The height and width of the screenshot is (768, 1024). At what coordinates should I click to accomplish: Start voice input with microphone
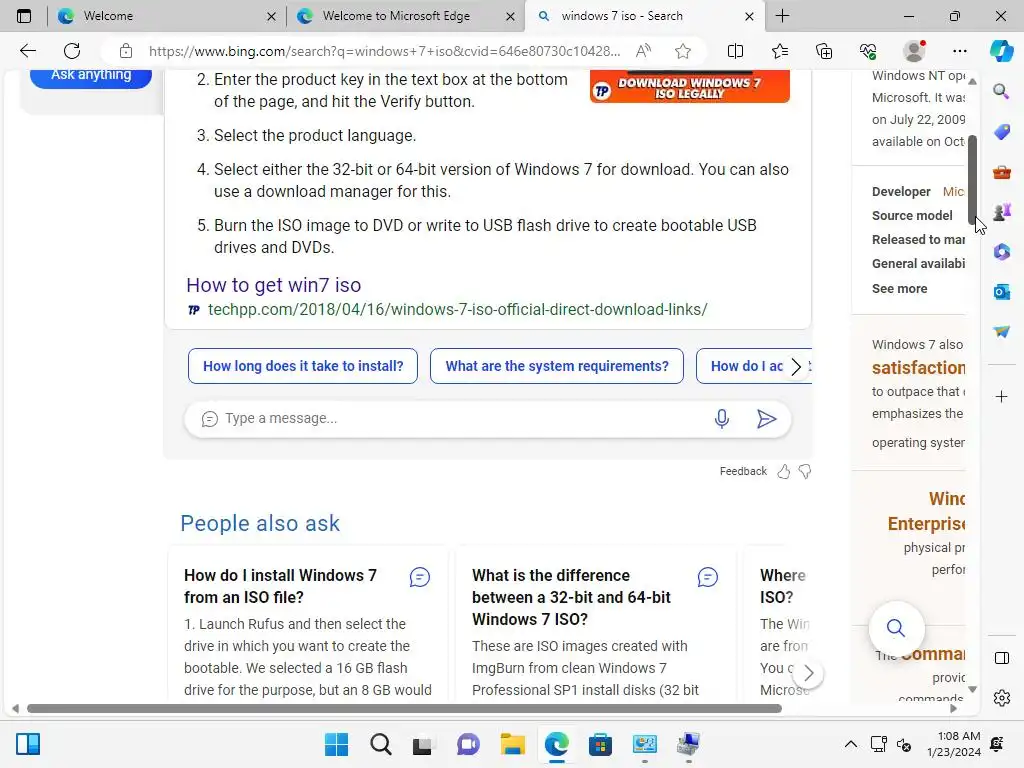click(722, 419)
